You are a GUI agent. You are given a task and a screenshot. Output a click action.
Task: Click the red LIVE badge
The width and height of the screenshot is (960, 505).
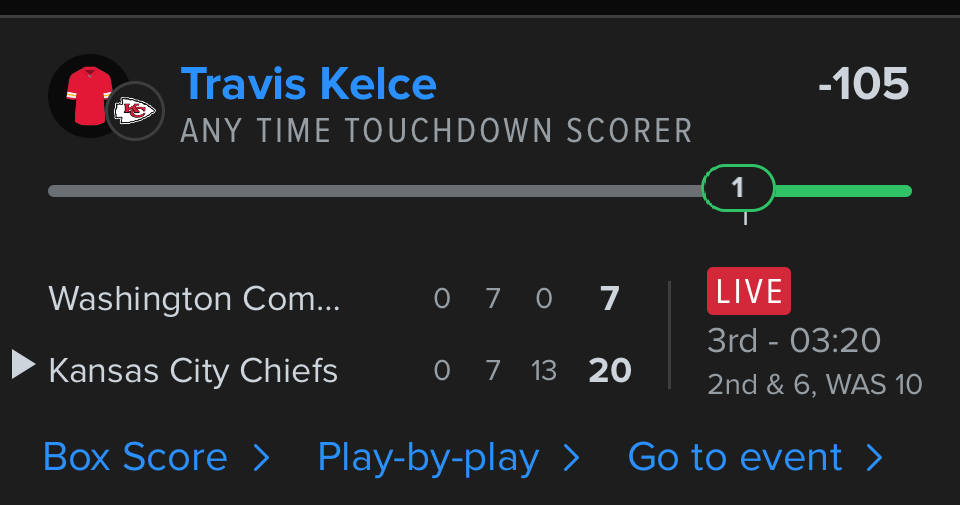(749, 291)
